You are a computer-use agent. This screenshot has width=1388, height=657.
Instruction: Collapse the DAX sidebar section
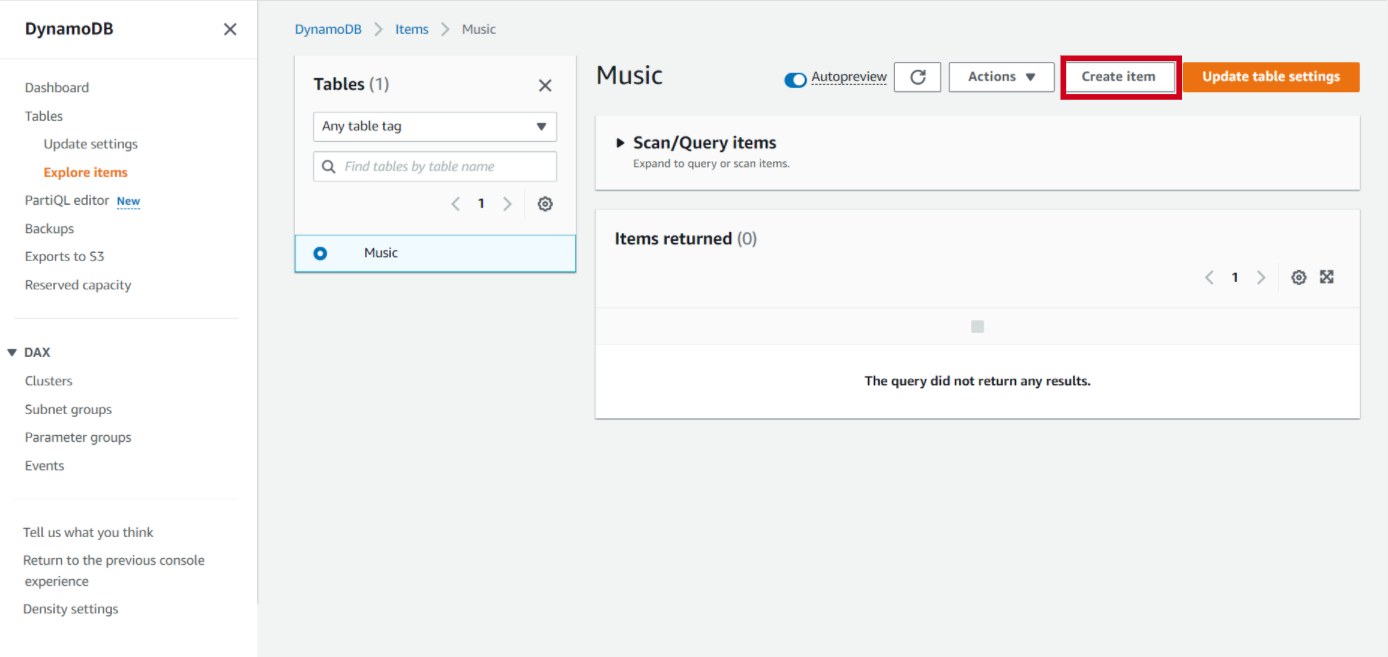12,353
